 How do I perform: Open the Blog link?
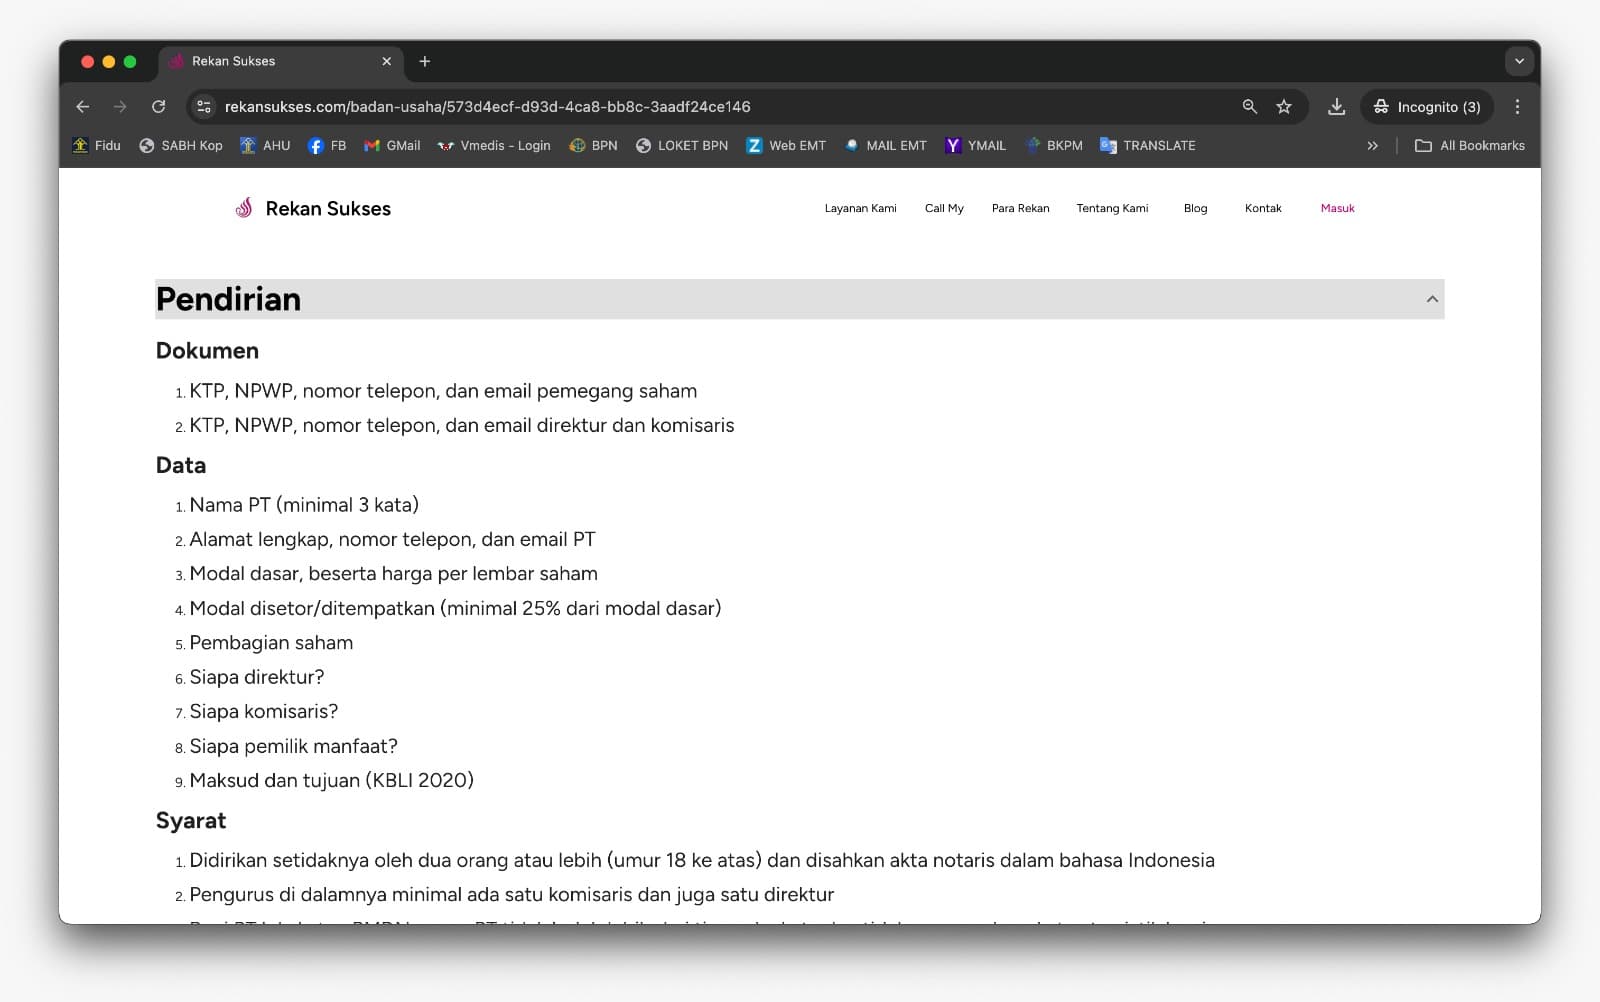coord(1195,208)
